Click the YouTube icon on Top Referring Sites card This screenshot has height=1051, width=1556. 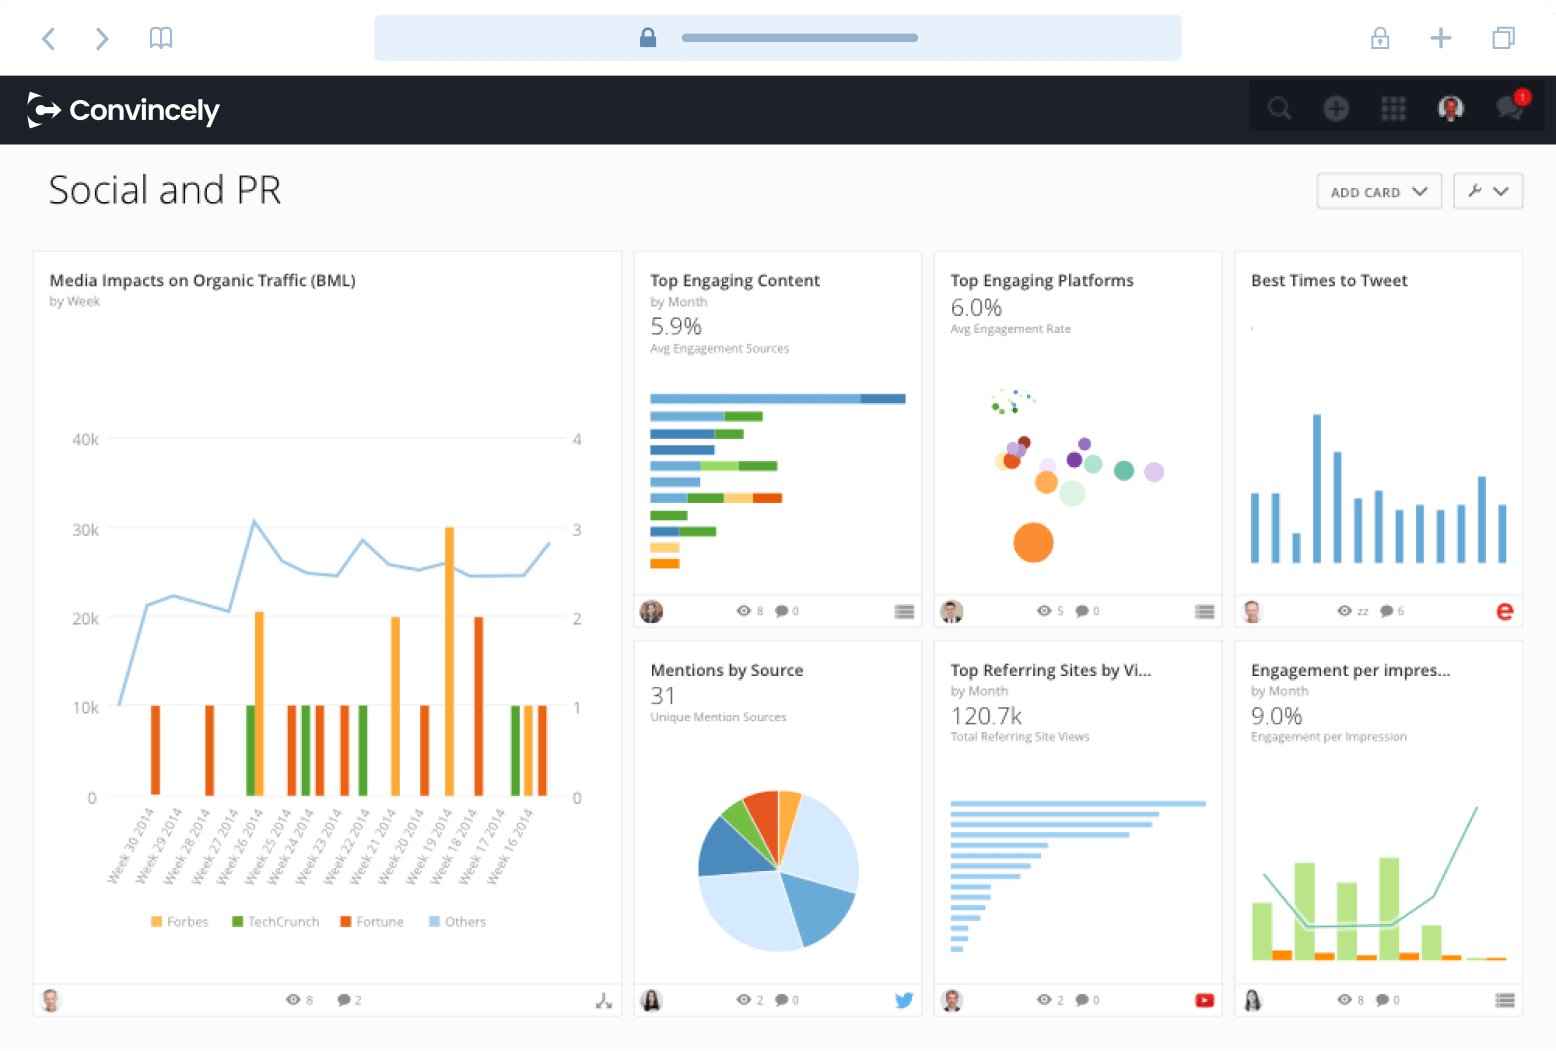pyautogui.click(x=1204, y=1000)
